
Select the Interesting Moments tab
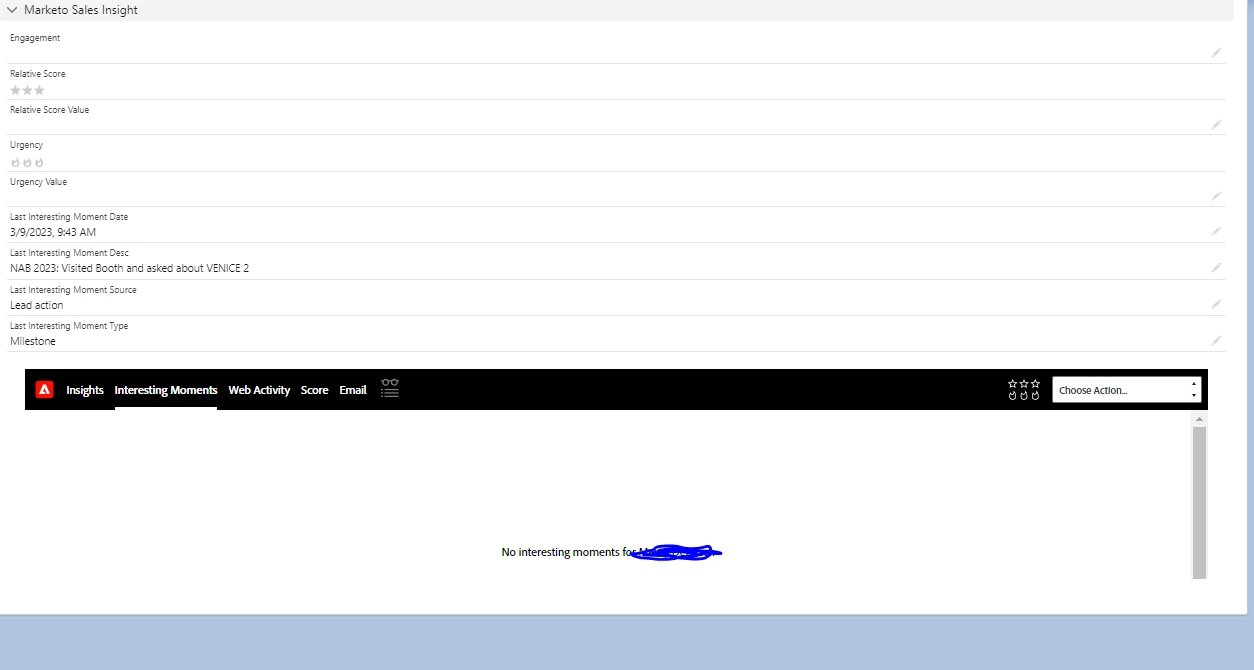point(166,390)
